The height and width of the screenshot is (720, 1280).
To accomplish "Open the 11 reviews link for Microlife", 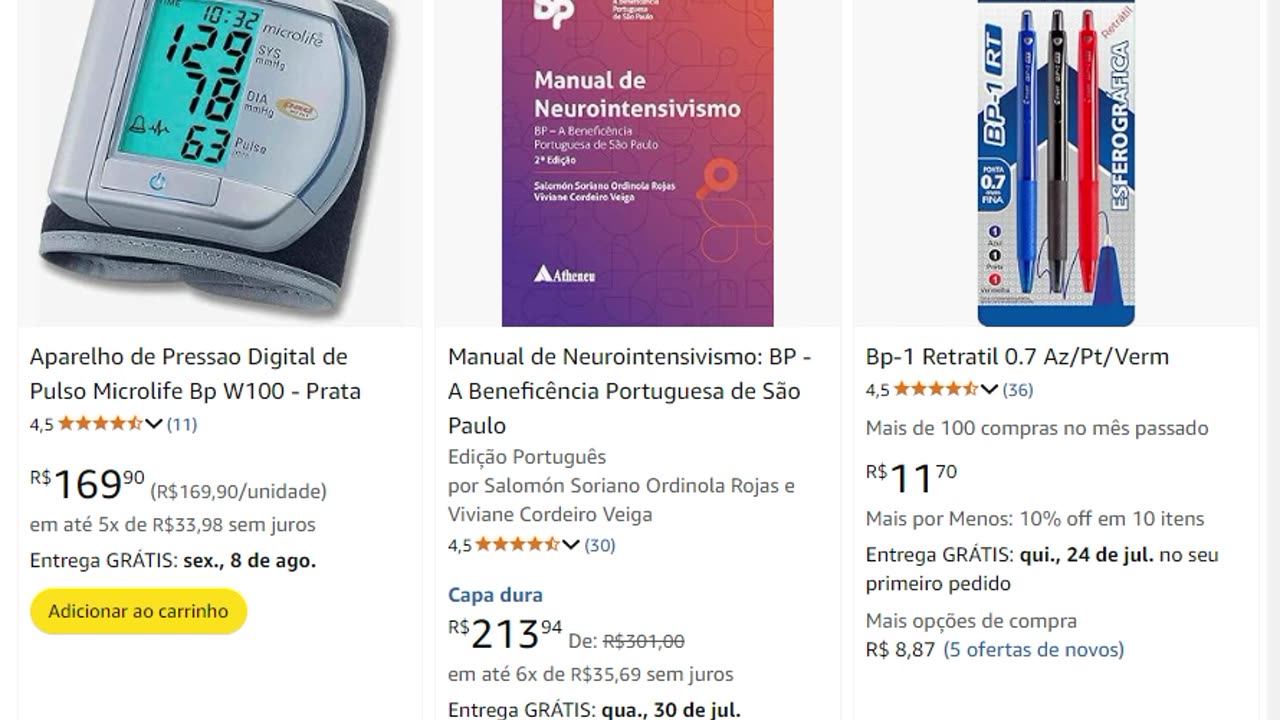I will point(182,424).
